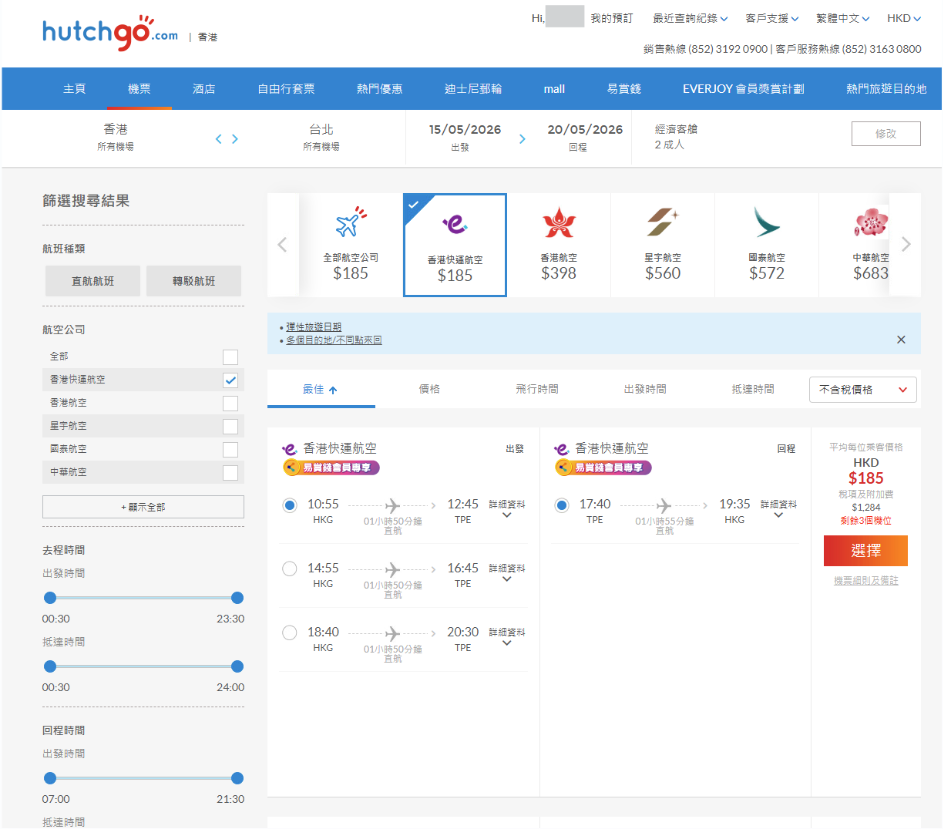Open the tax-exclusive price dropdown
The image size is (943, 829).
863,389
